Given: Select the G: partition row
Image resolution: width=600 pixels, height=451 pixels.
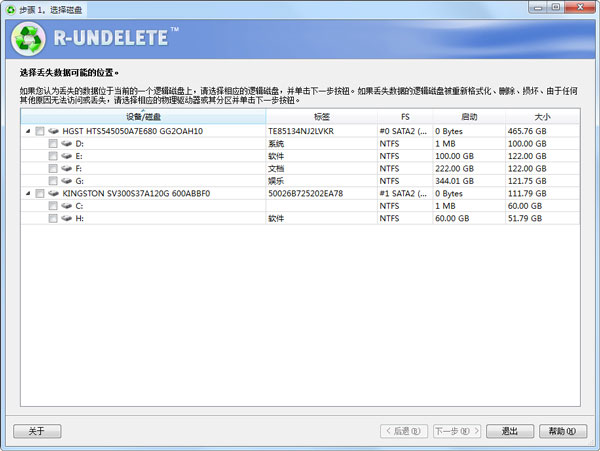Looking at the screenshot, I should [300, 181].
